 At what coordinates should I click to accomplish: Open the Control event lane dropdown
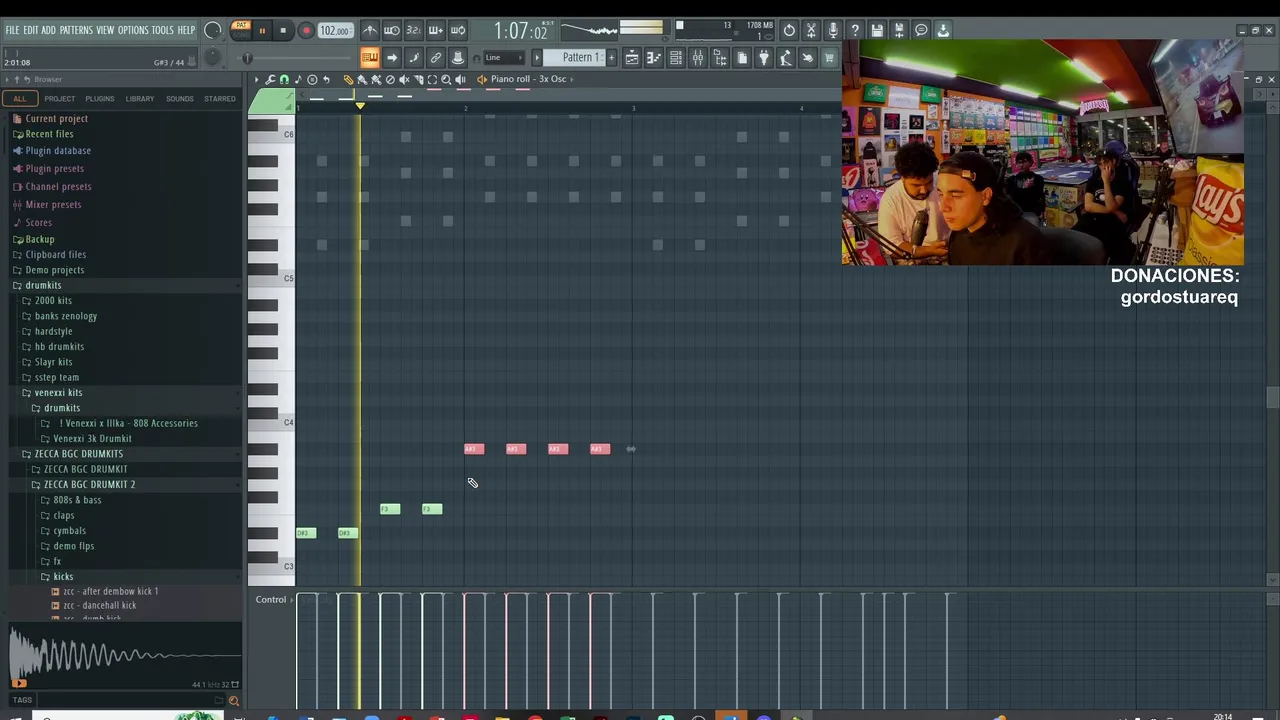tap(276, 599)
